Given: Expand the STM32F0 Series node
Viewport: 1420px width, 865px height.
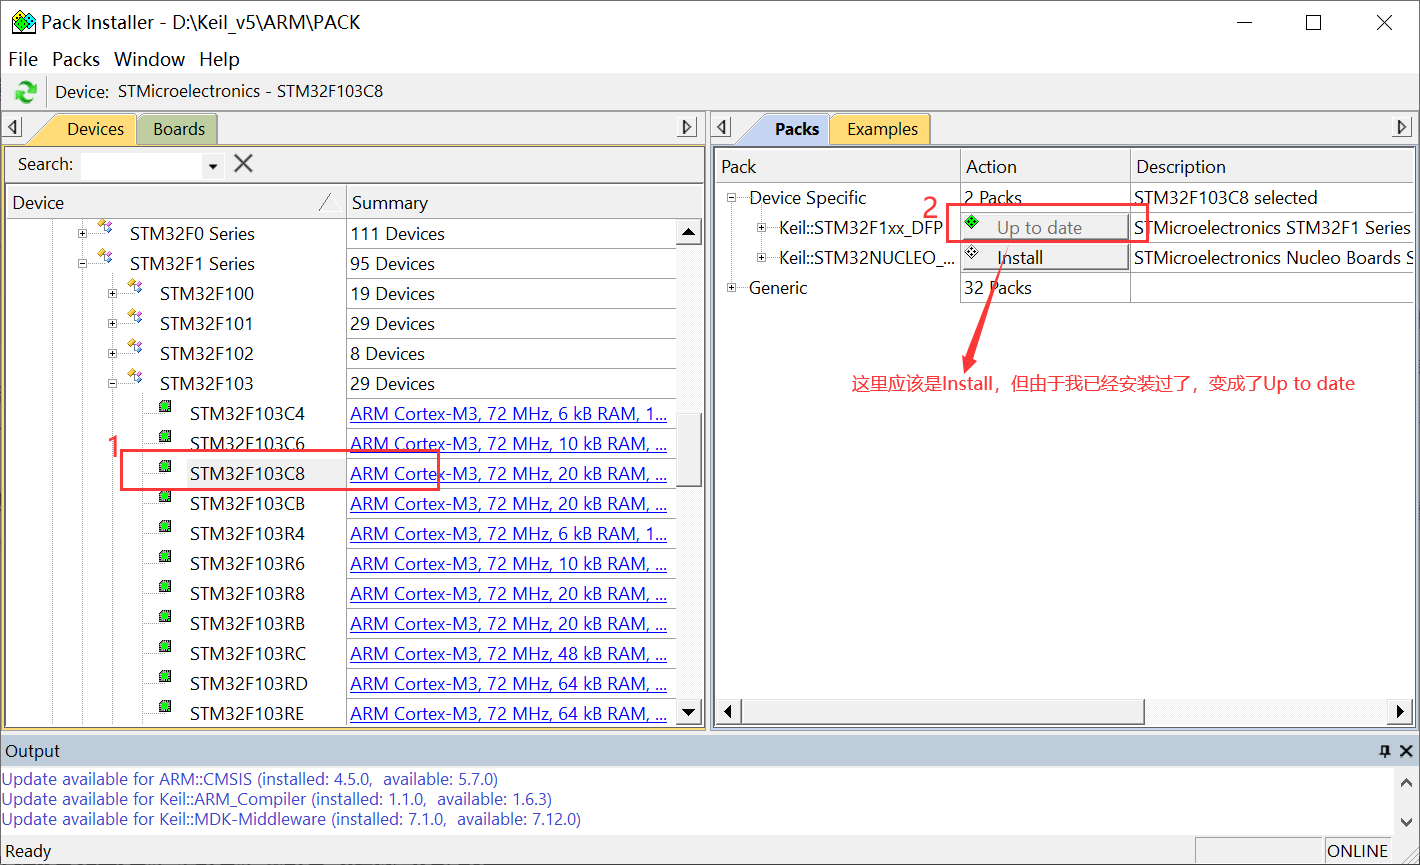Looking at the screenshot, I should [83, 234].
